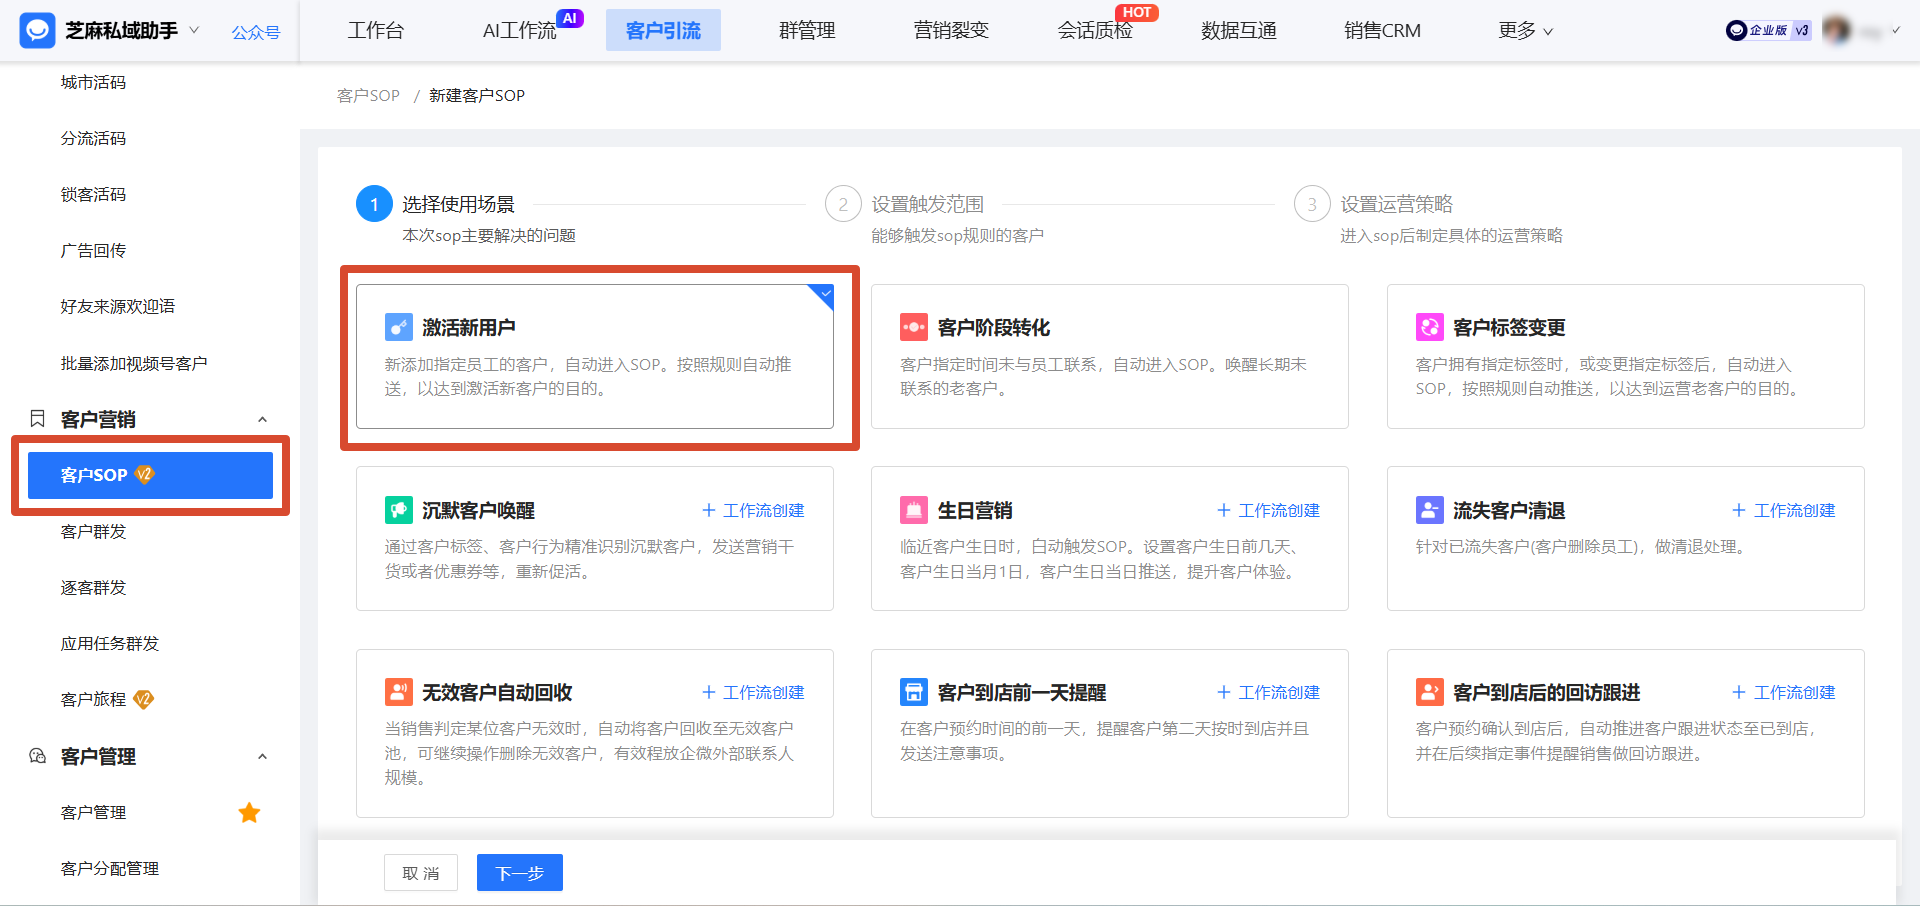This screenshot has width=1920, height=906.
Task: Open 逐客群发 in the sidebar
Action: coord(93,587)
